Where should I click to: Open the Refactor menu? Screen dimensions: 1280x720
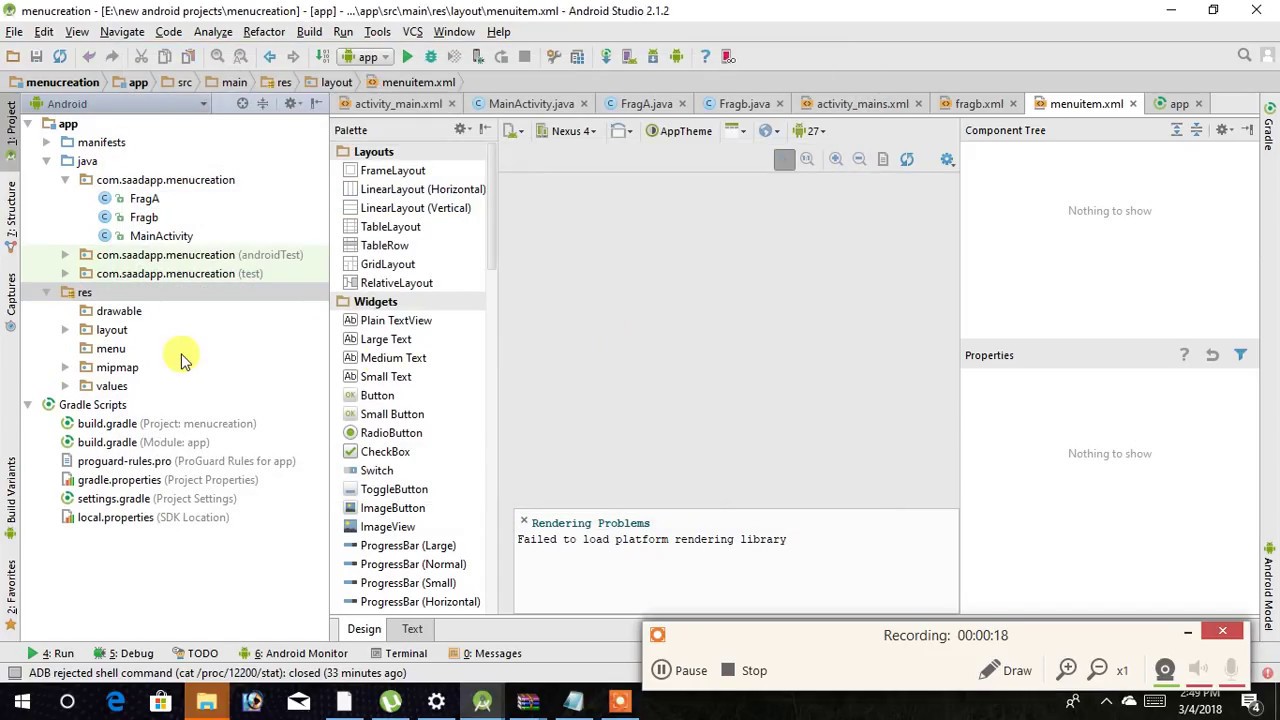click(x=264, y=32)
